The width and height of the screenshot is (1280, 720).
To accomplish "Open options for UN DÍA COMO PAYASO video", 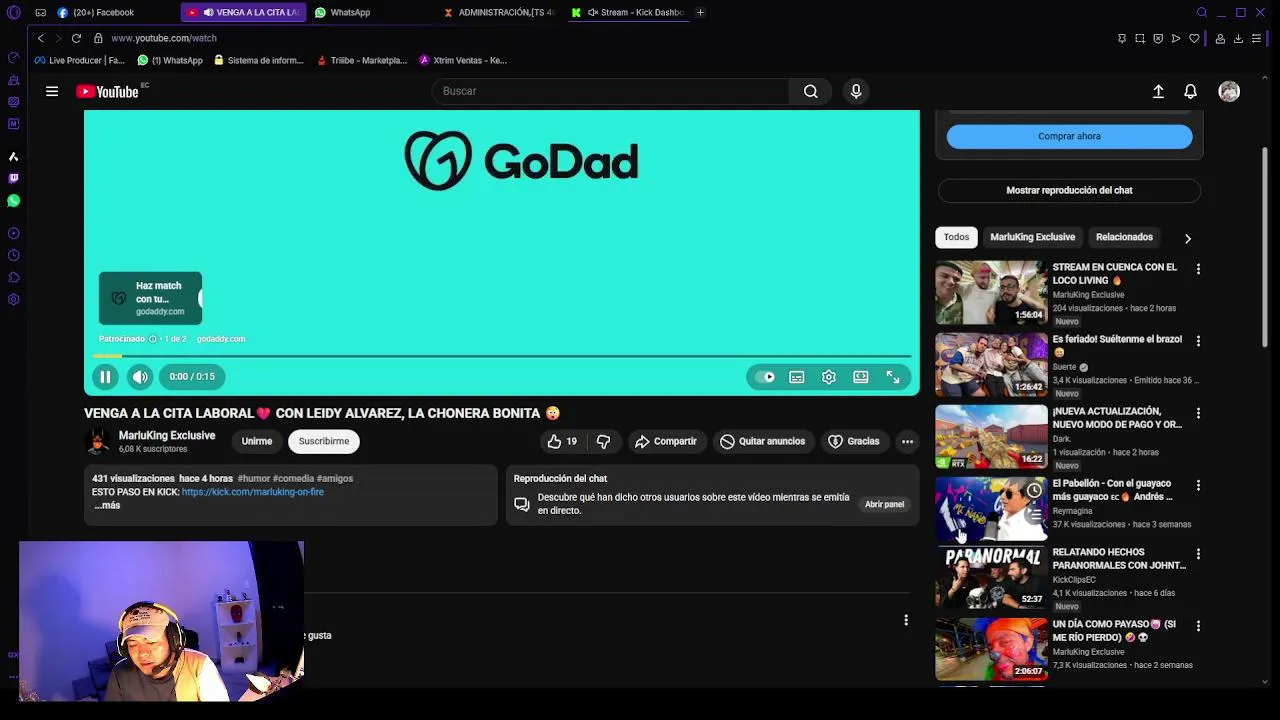I will tap(1198, 626).
